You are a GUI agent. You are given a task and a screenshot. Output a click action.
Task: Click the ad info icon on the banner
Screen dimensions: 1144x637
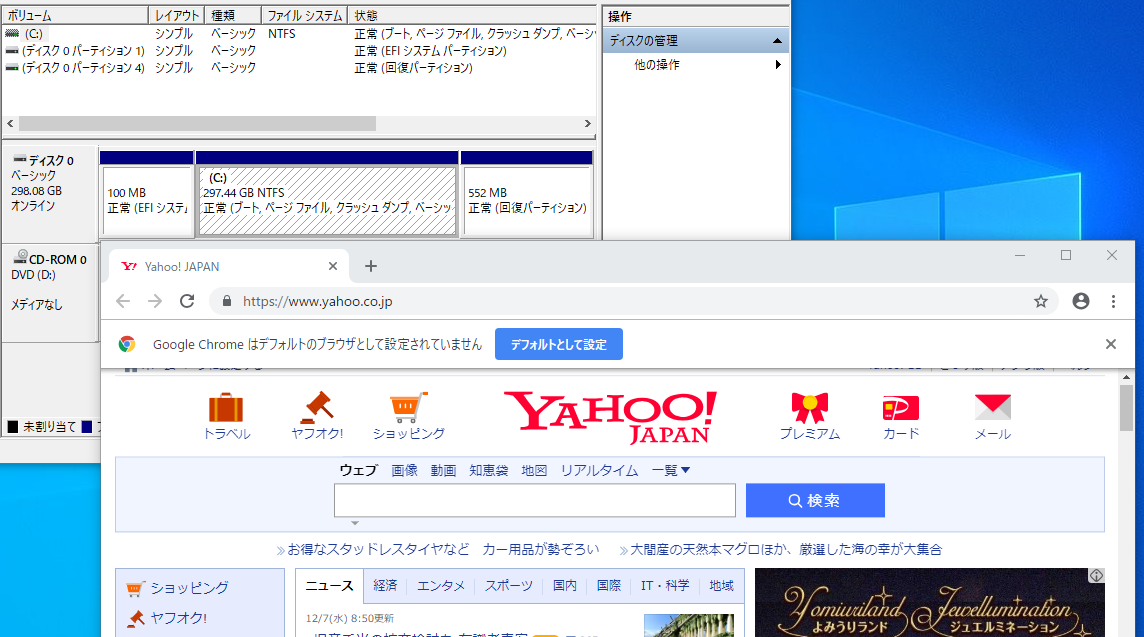[1096, 576]
